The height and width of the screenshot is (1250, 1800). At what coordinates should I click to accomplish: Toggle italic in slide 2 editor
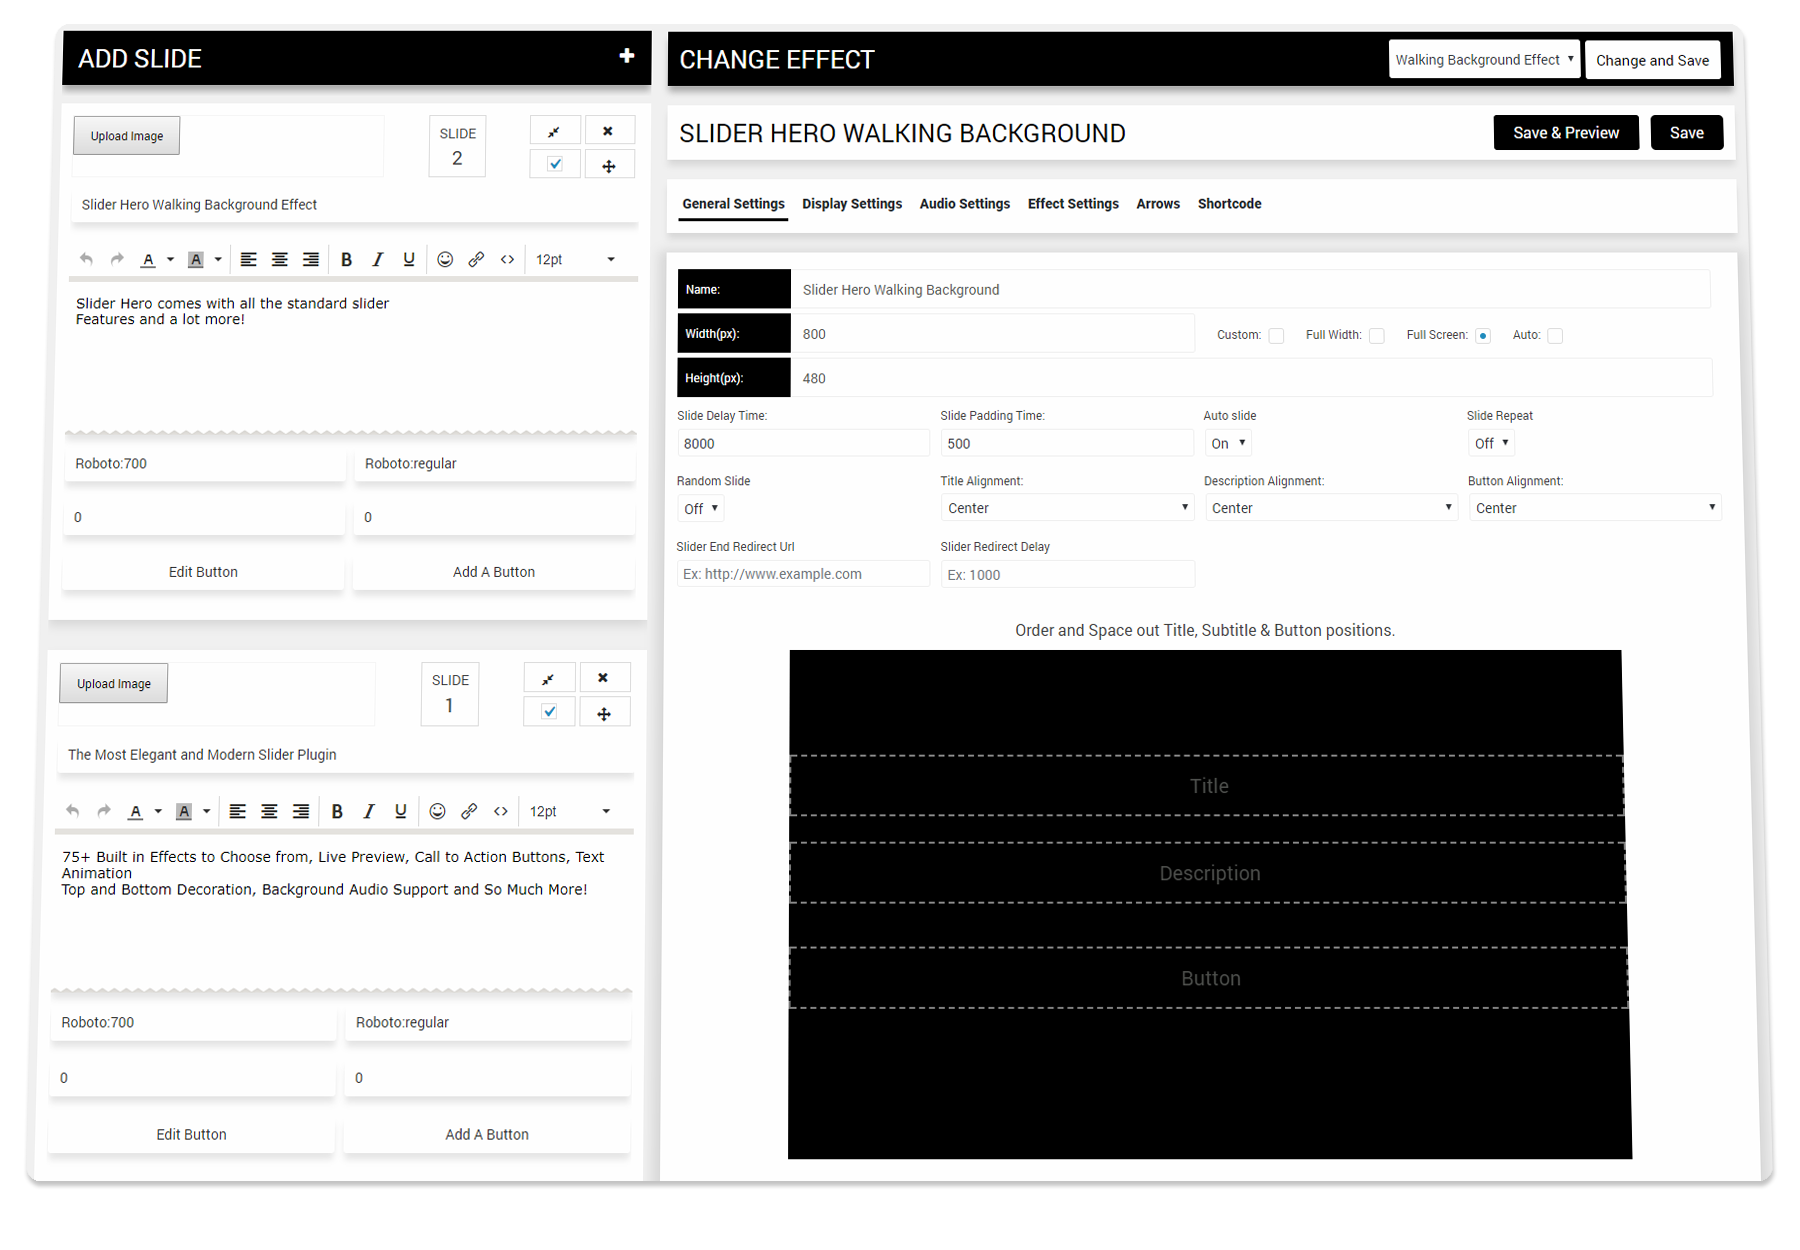point(377,259)
